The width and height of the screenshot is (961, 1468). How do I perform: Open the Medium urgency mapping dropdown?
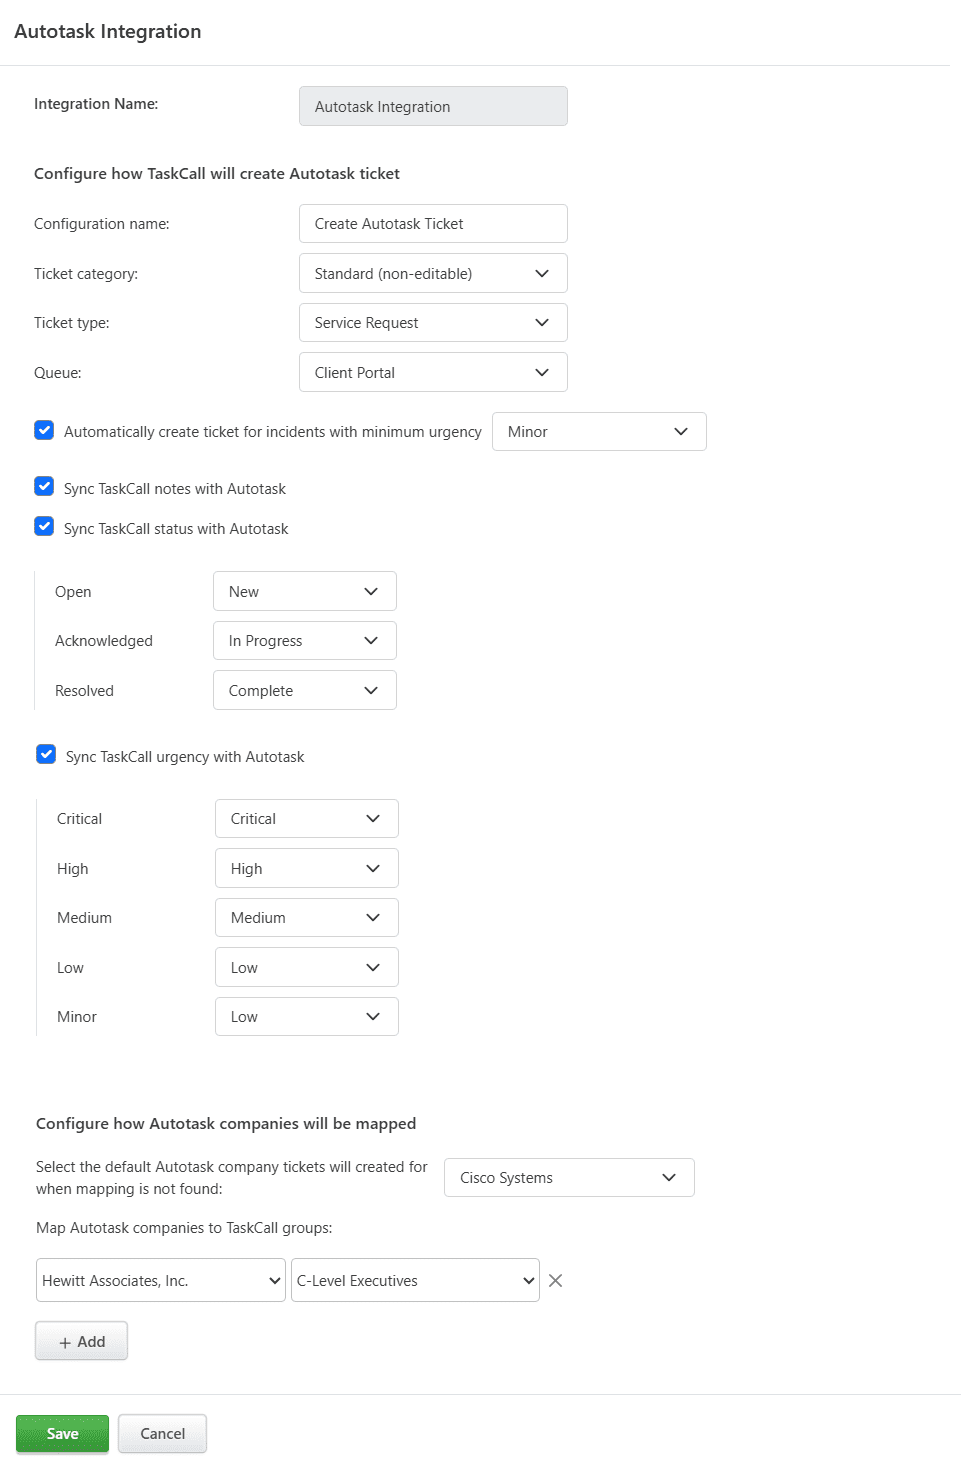pyautogui.click(x=307, y=917)
